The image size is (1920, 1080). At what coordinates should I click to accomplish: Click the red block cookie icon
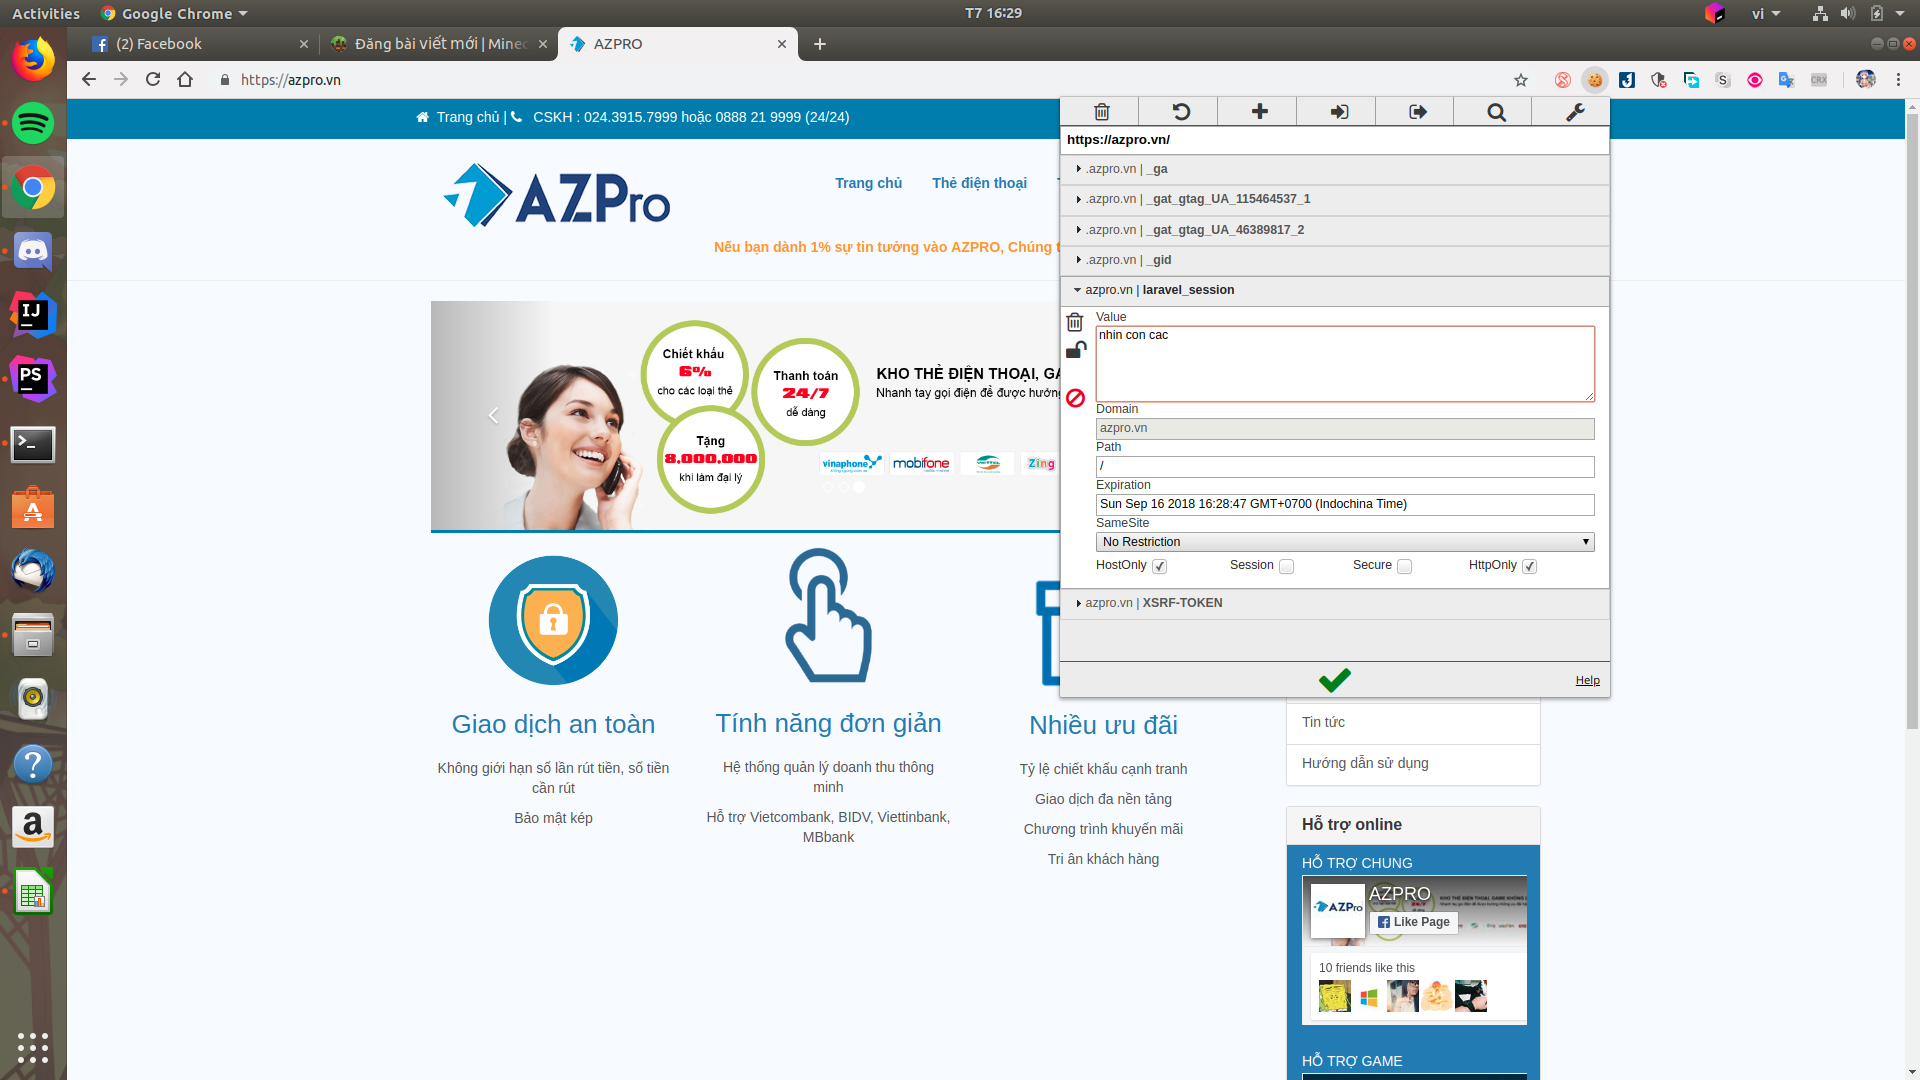[1075, 398]
